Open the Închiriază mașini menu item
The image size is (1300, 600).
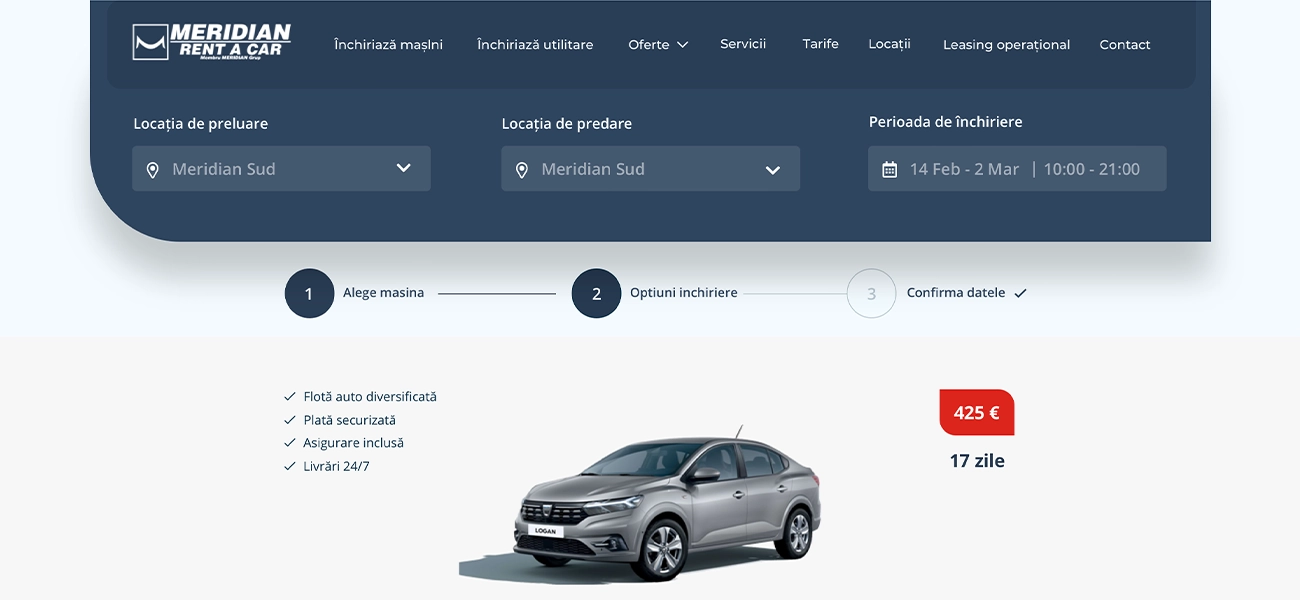(388, 45)
